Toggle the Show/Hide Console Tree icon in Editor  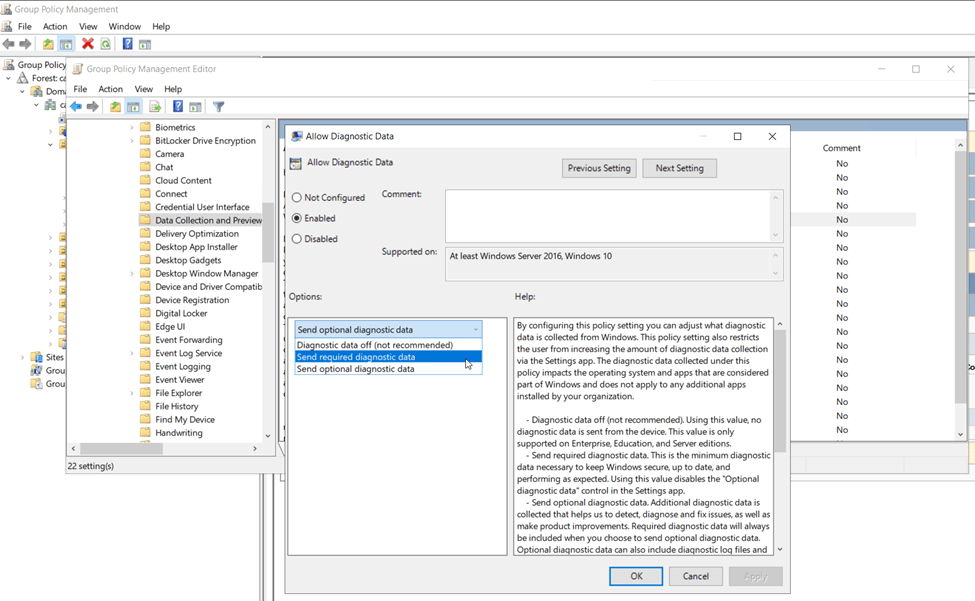pyautogui.click(x=133, y=107)
